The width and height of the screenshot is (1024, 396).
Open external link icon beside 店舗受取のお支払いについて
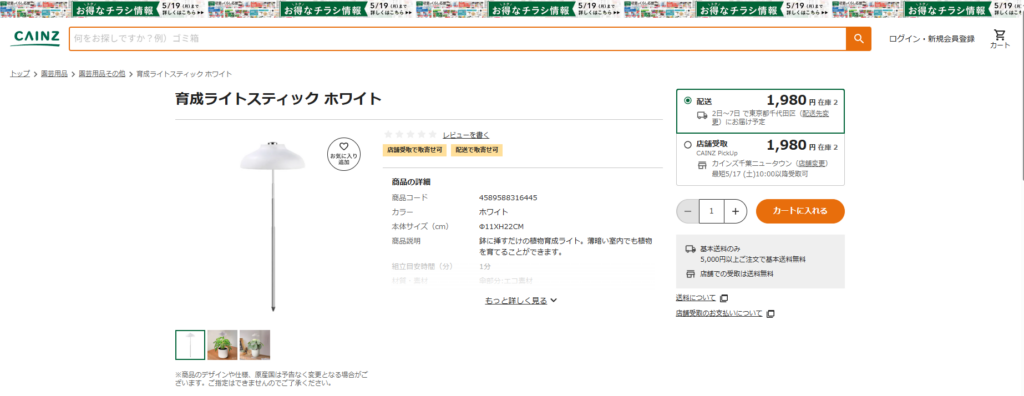[x=770, y=314]
